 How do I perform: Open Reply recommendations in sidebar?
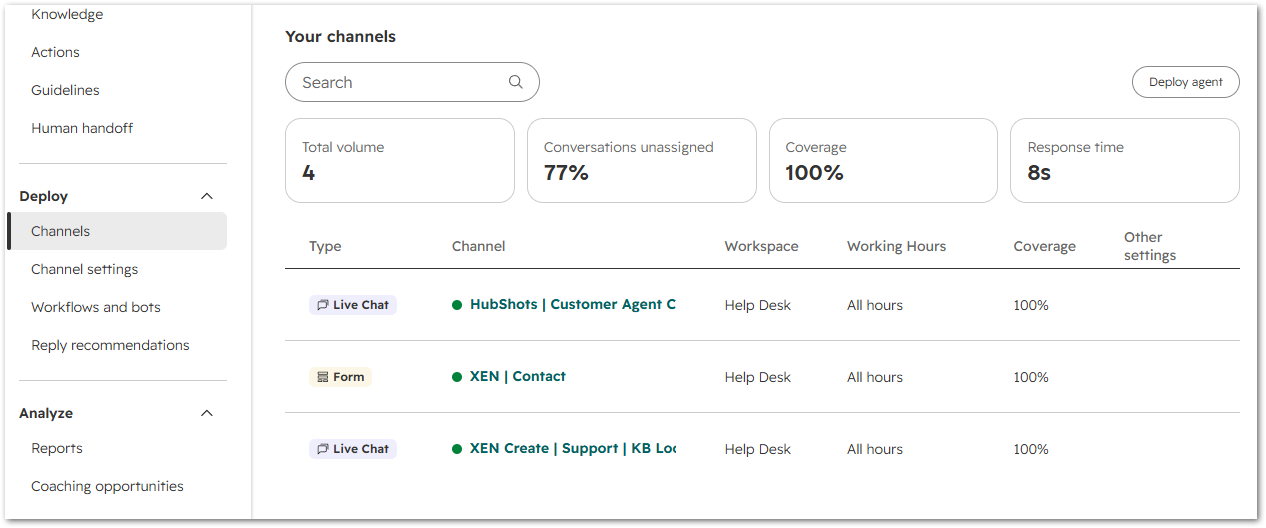[x=110, y=345]
